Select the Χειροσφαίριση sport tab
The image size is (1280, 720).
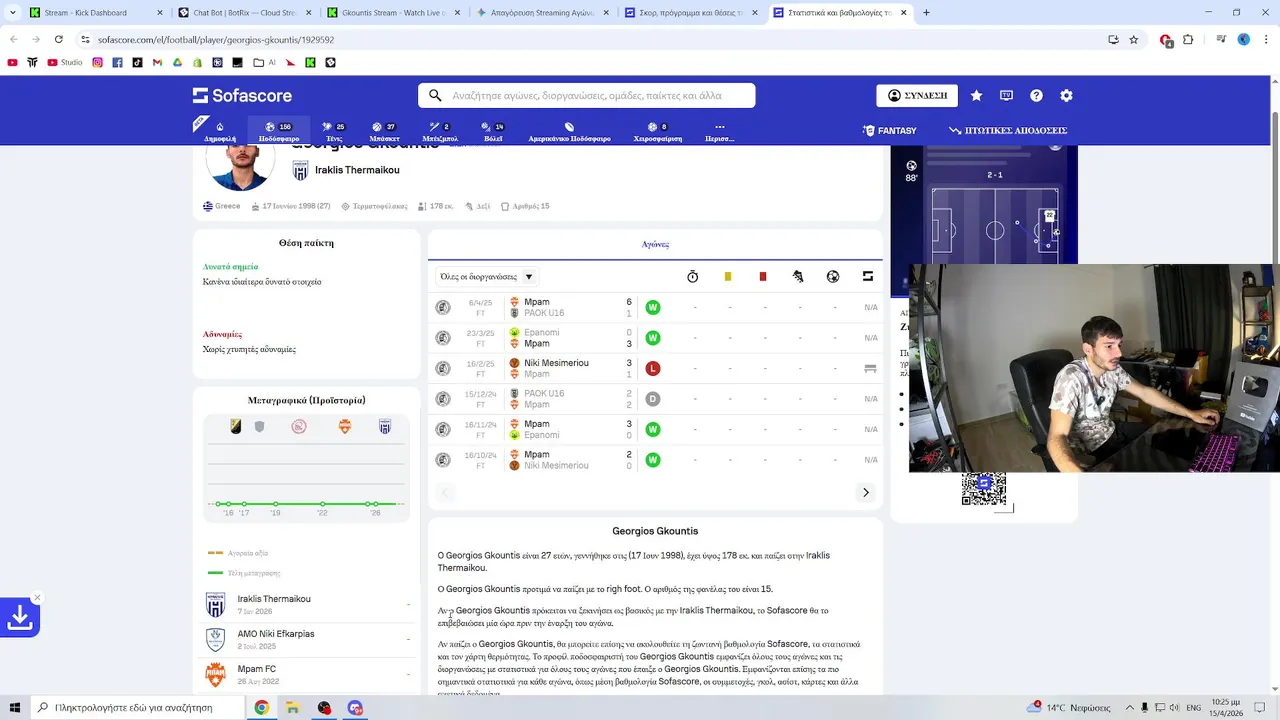click(x=658, y=131)
